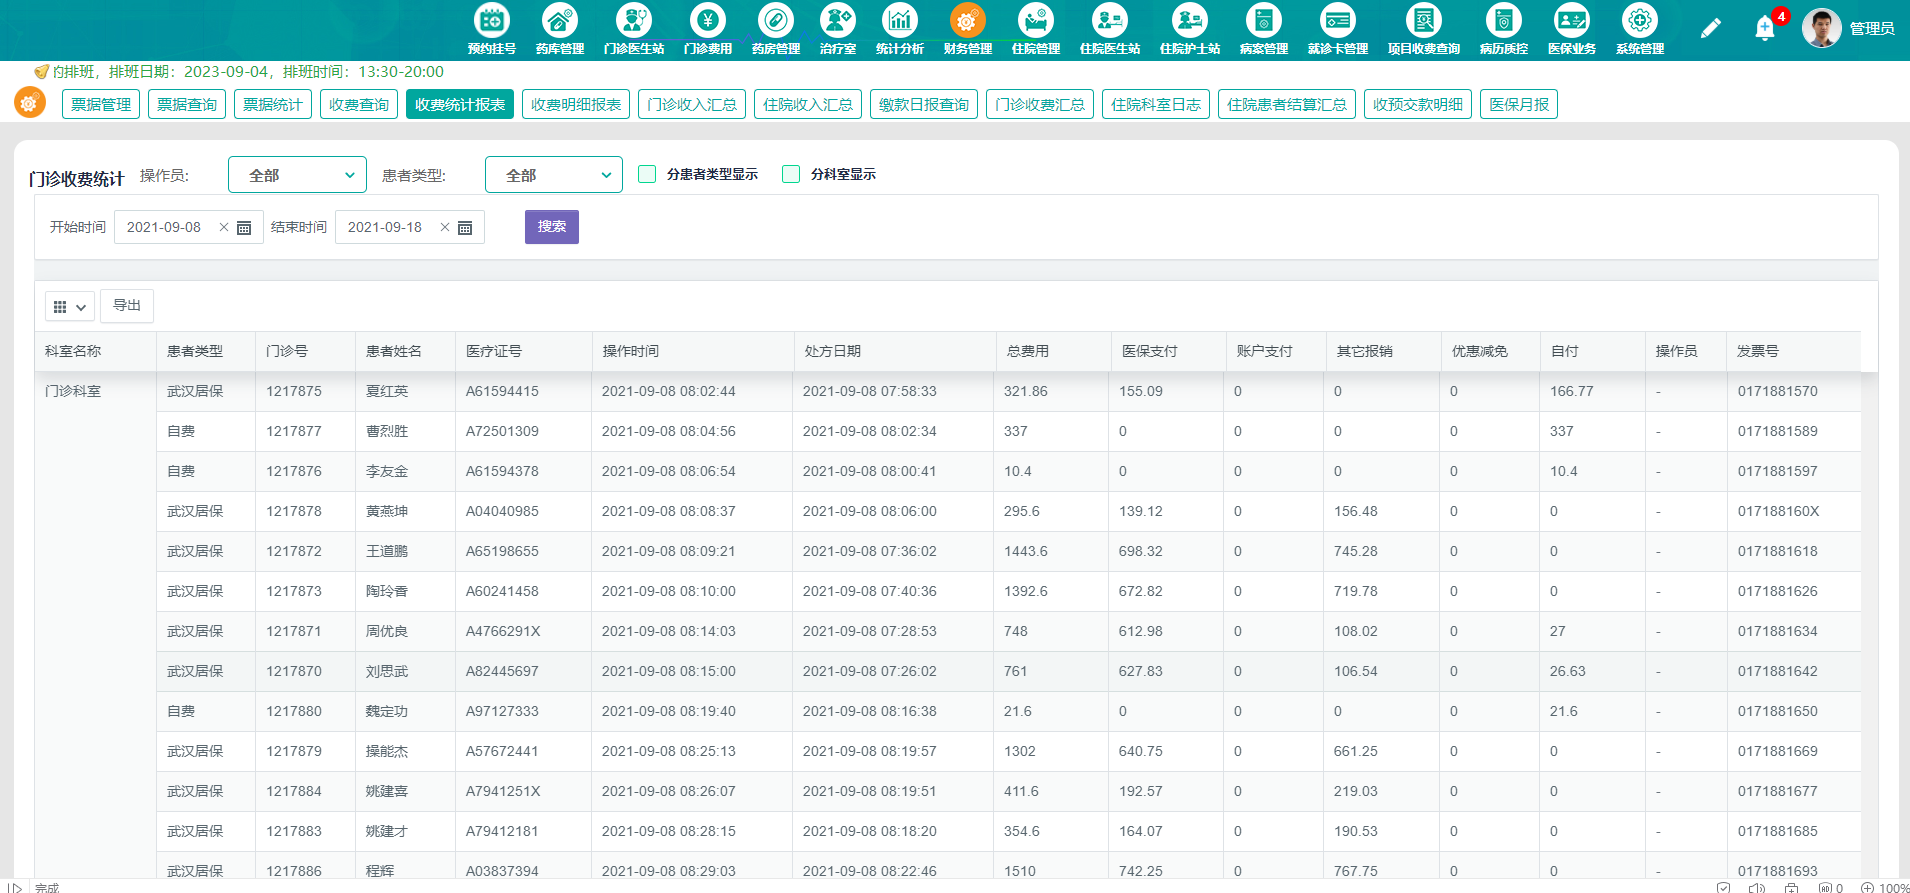Screen dimensions: 1910x893
Task: Click the notification bell icon
Action: pyautogui.click(x=1765, y=29)
